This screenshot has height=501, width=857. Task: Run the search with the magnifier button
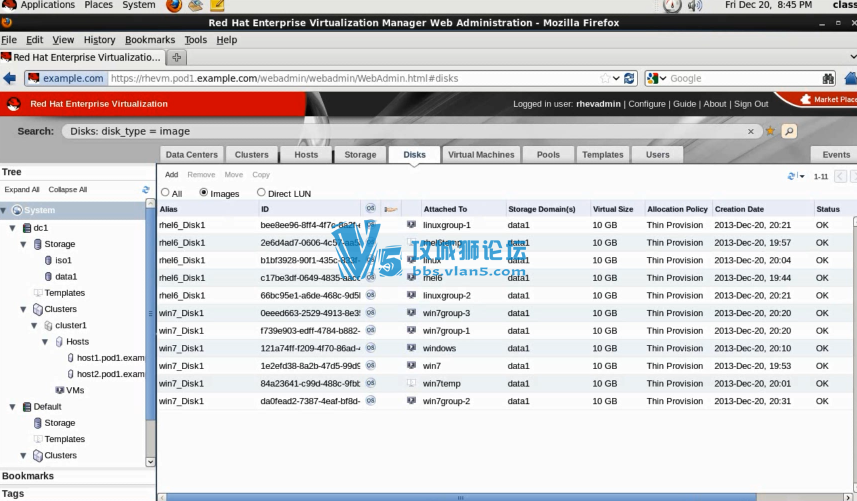789,131
